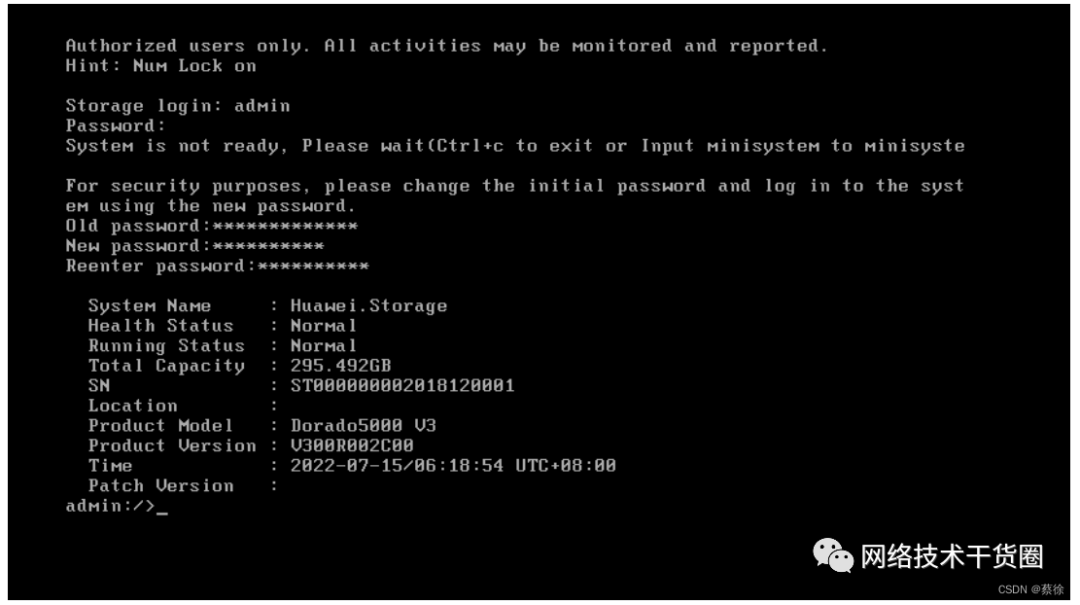Click the Authorized users only banner line

click(x=446, y=46)
